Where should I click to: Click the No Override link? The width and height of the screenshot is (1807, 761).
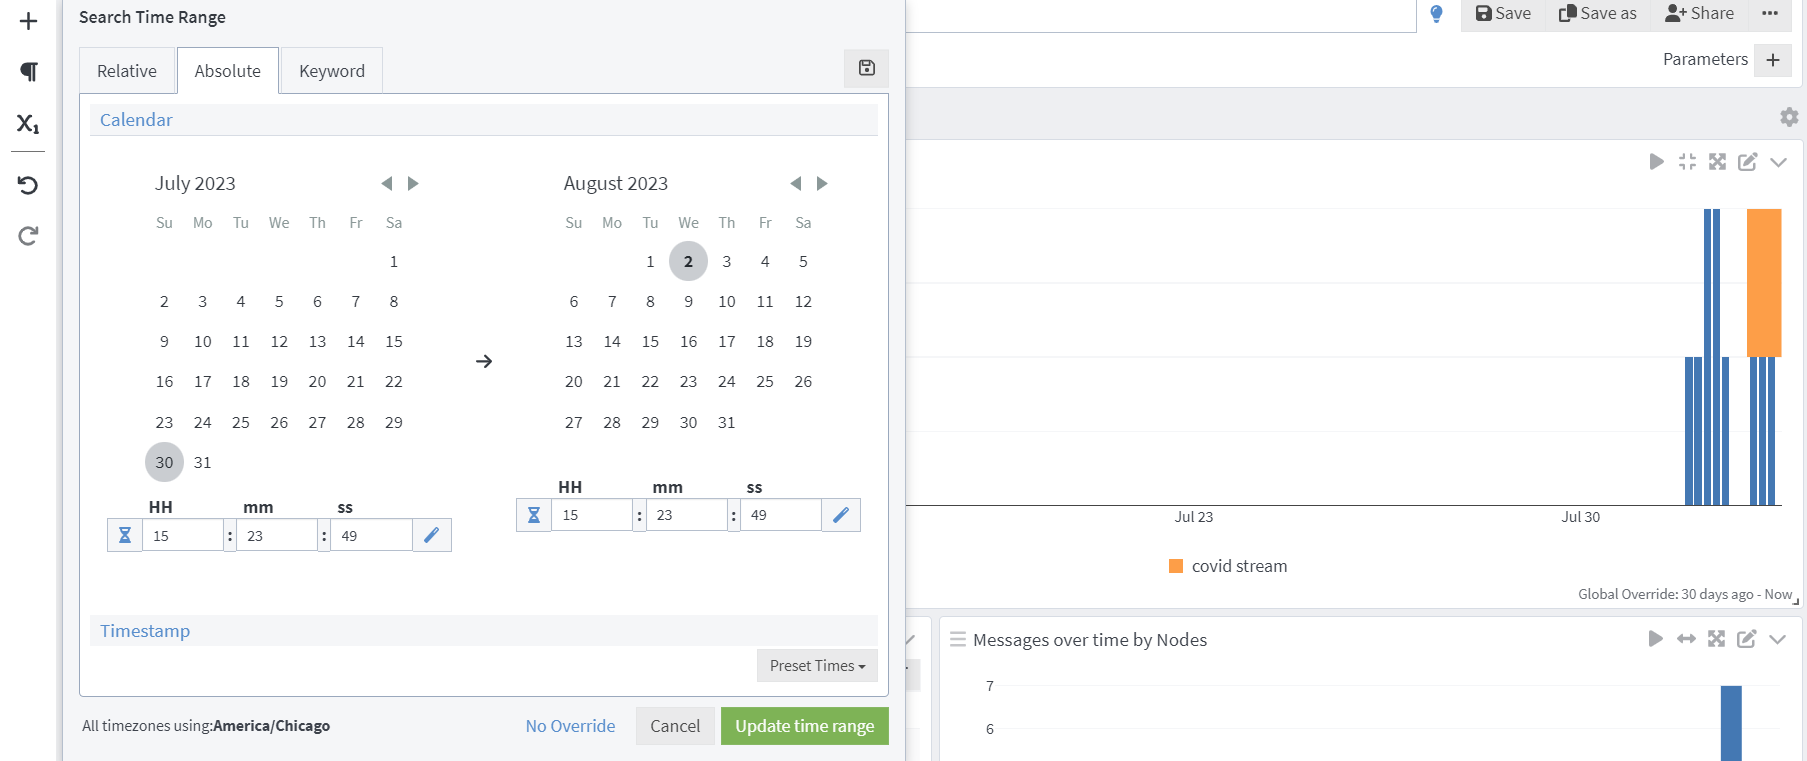tap(570, 726)
